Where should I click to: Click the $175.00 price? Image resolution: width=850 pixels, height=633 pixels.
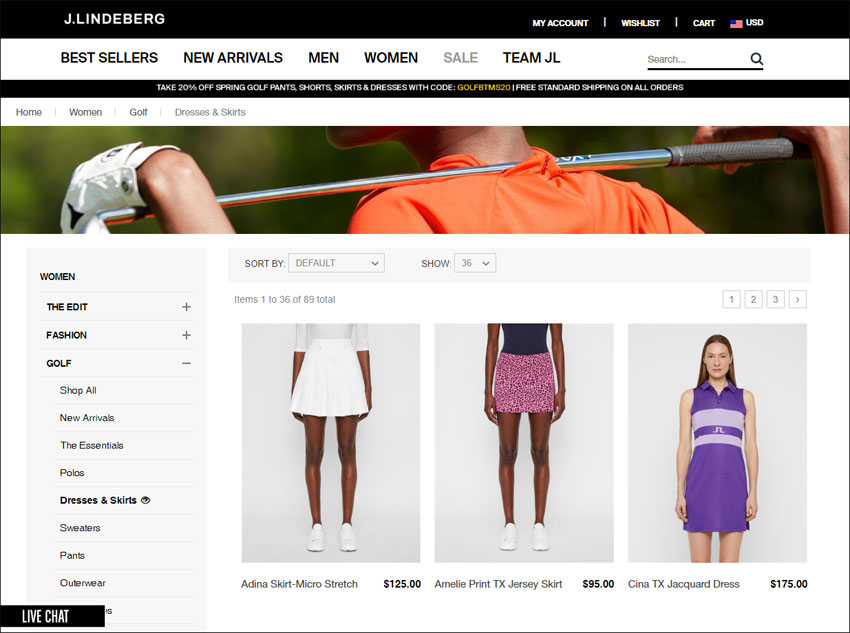pyautogui.click(x=789, y=584)
